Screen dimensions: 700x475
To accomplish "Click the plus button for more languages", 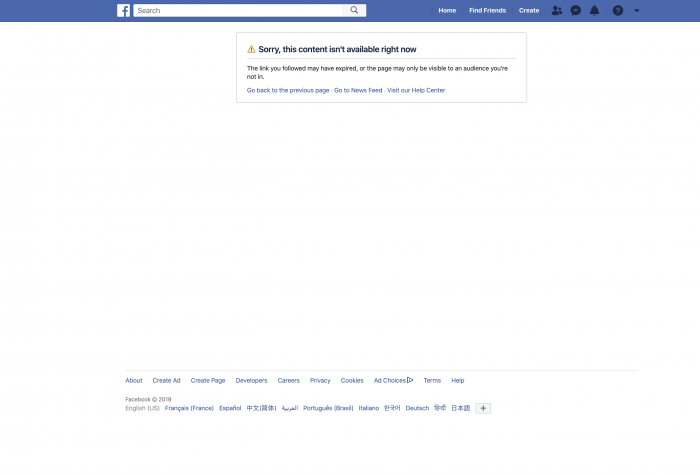I will (483, 408).
